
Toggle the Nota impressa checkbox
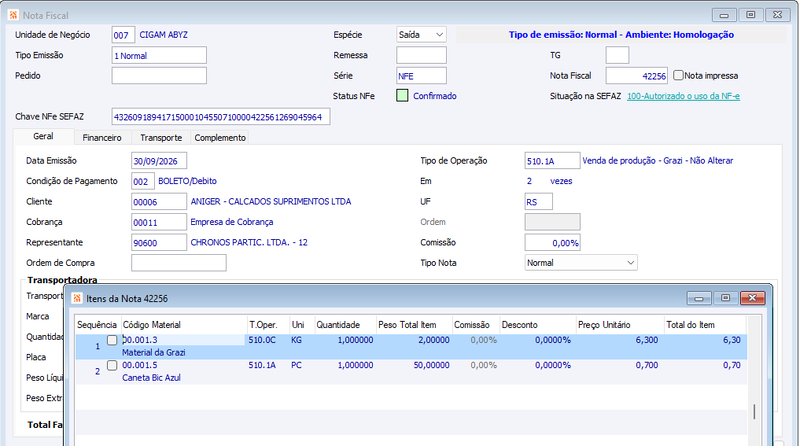tap(678, 75)
